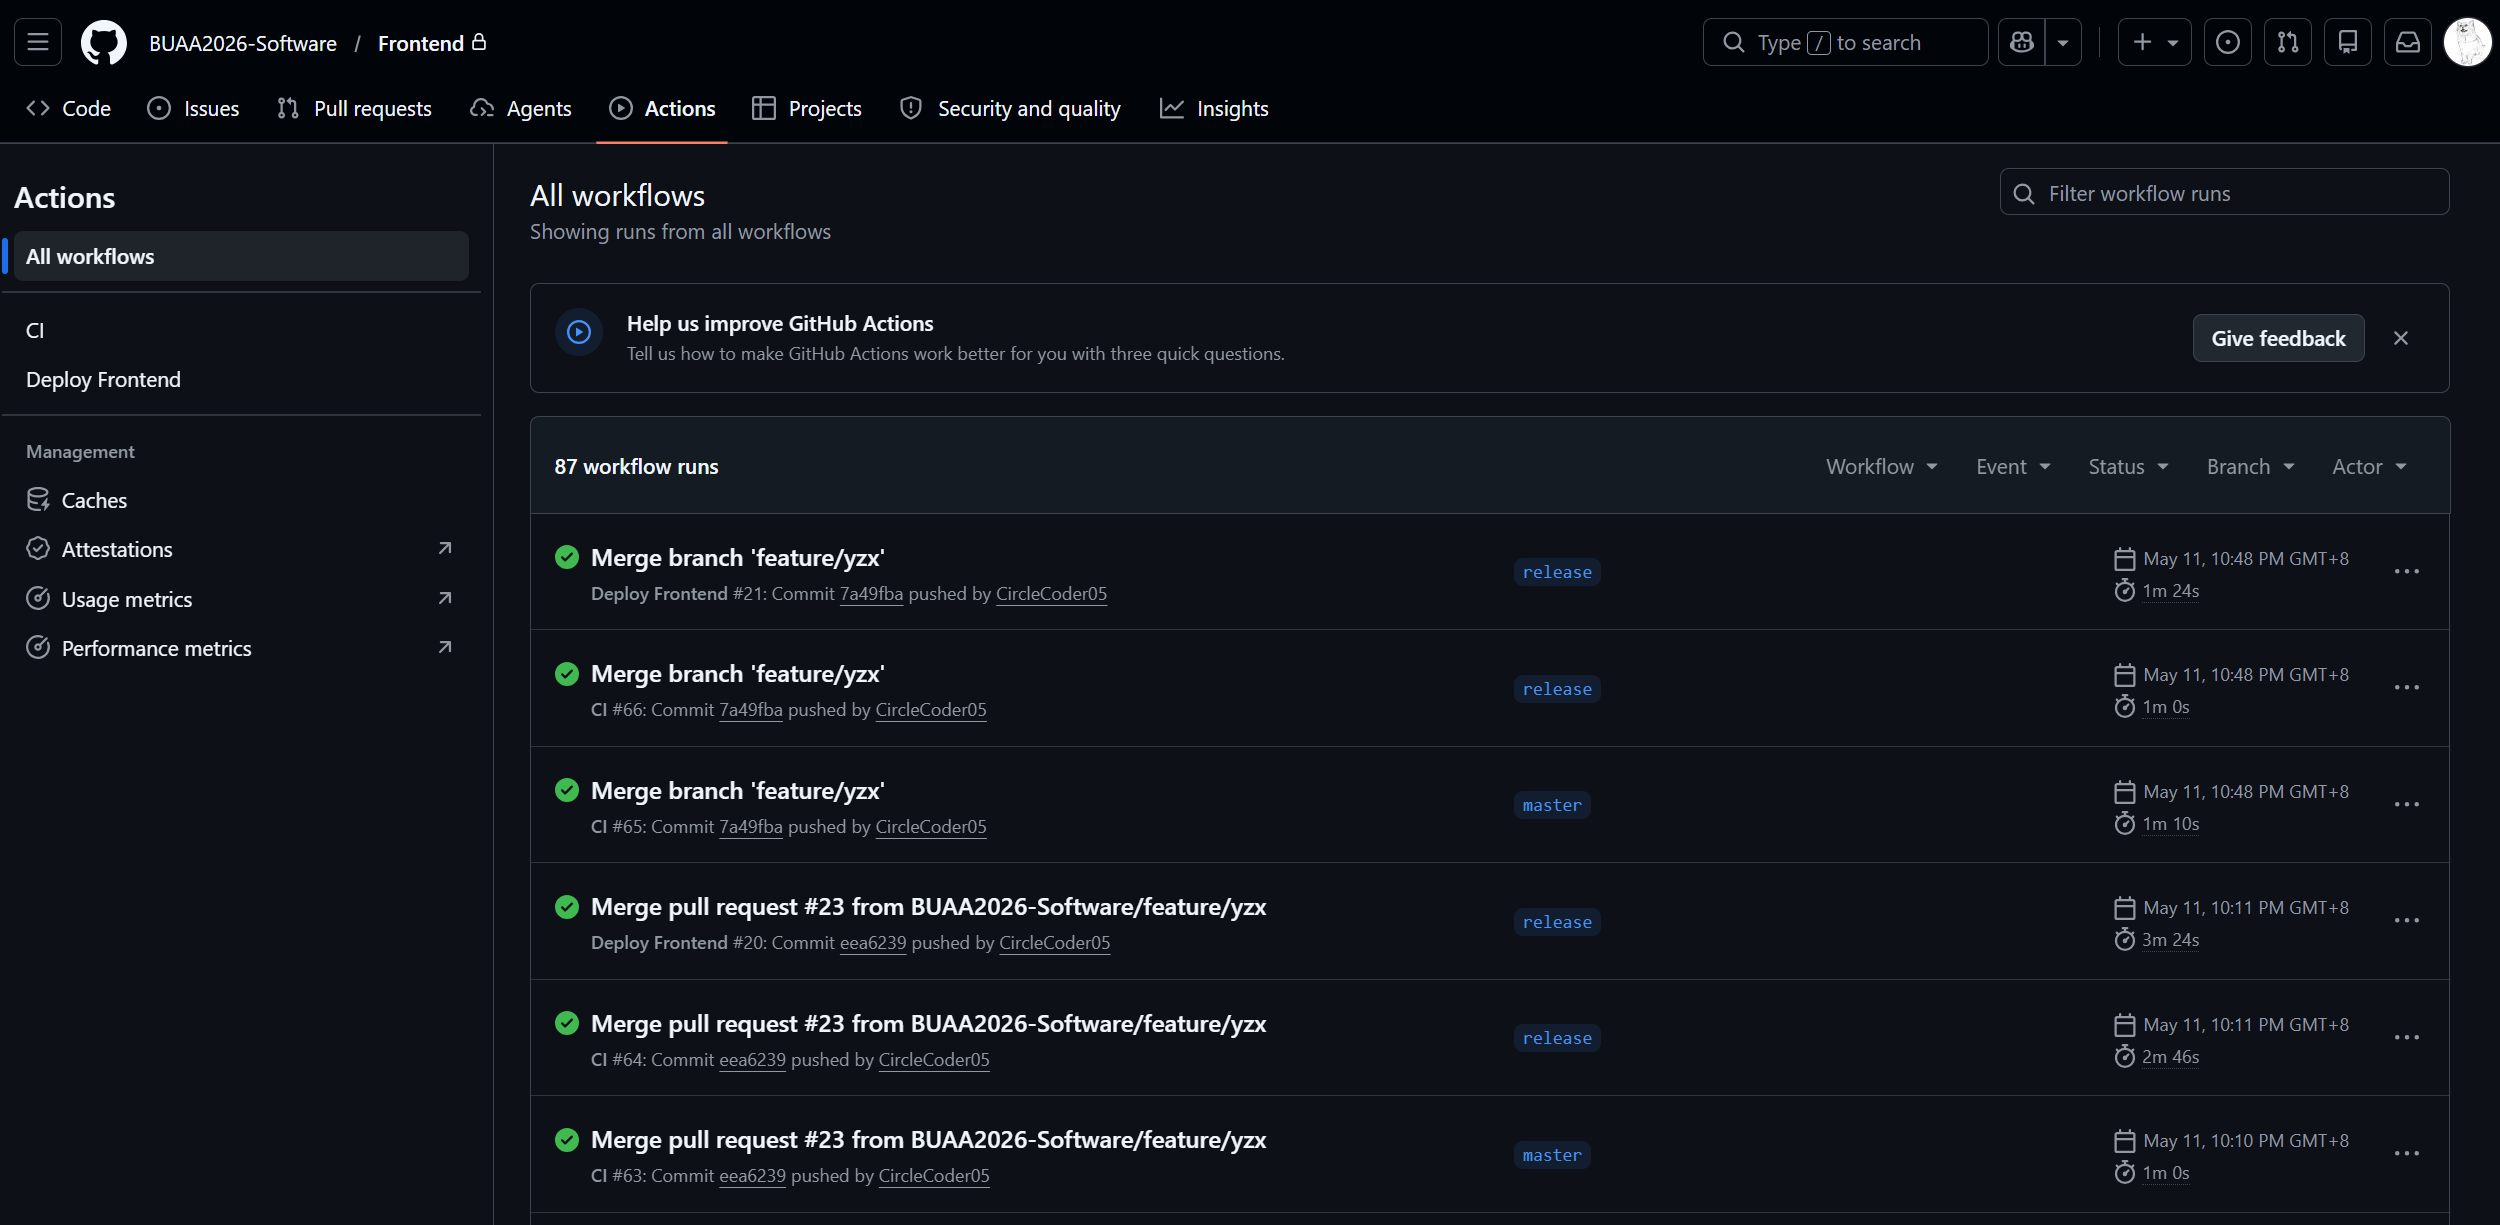The width and height of the screenshot is (2500, 1225).
Task: Select the CI workflow in the sidebar
Action: [x=241, y=330]
